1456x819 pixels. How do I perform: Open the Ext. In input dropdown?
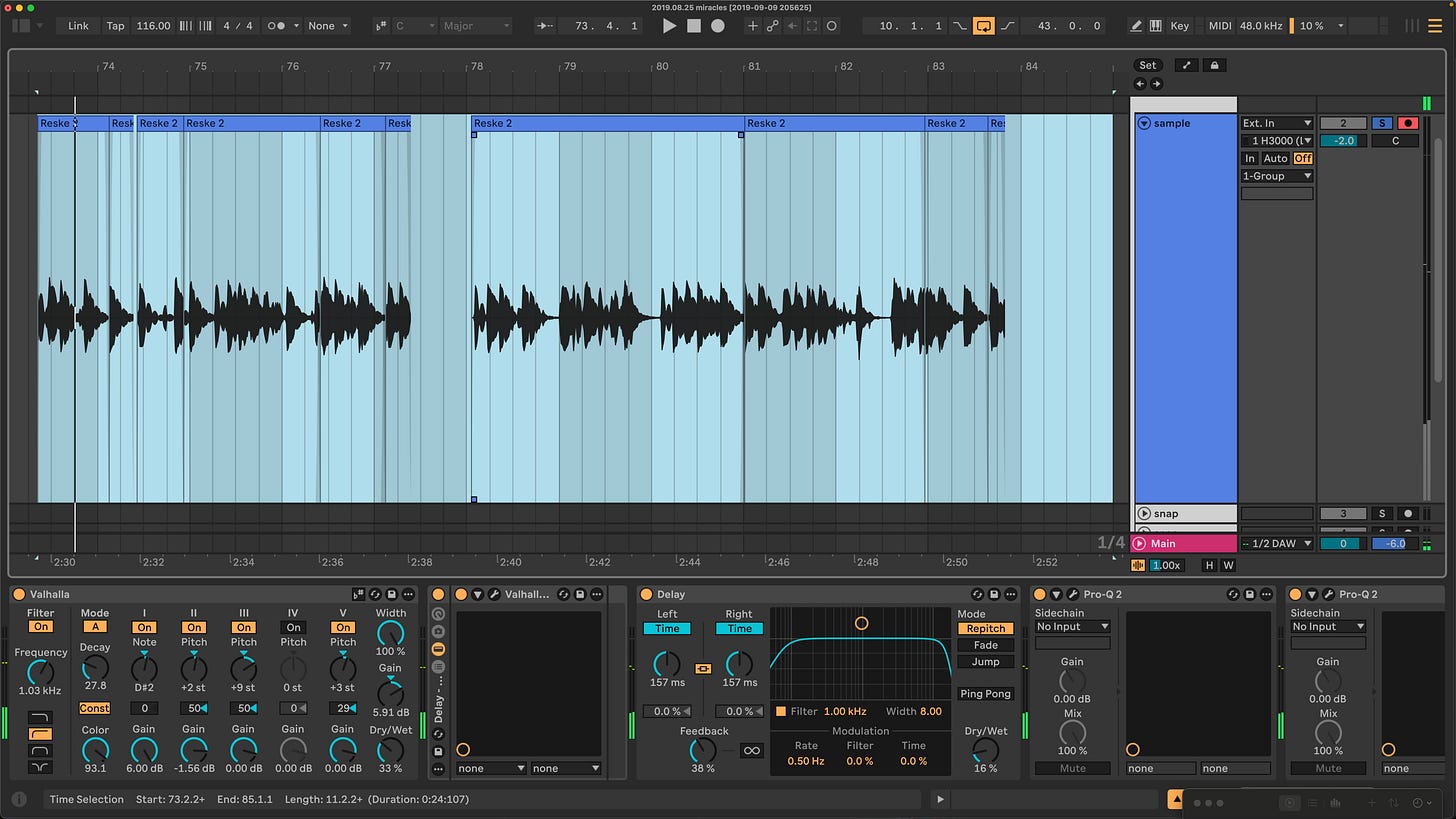[1276, 123]
